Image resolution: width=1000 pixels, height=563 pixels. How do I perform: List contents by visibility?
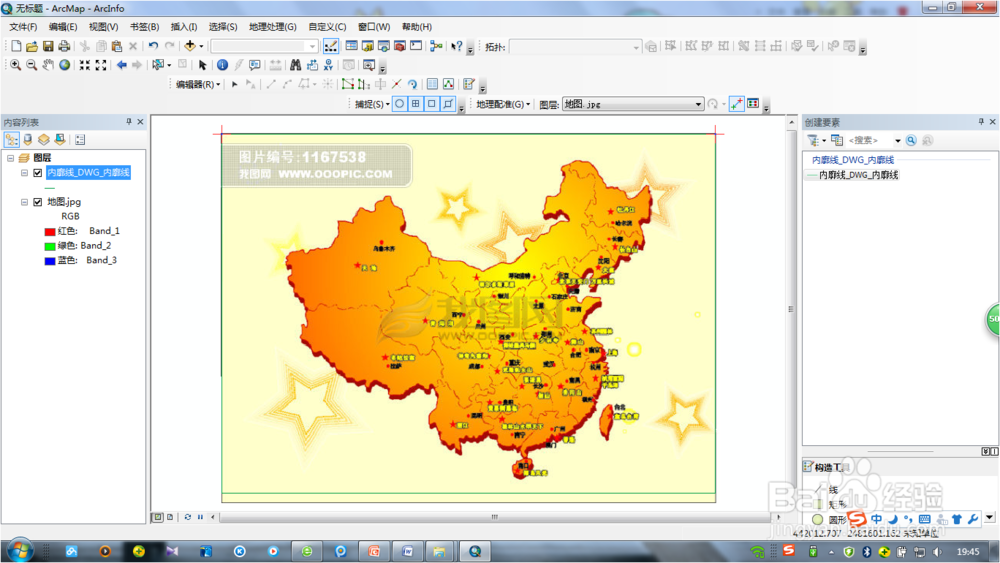pyautogui.click(x=43, y=140)
